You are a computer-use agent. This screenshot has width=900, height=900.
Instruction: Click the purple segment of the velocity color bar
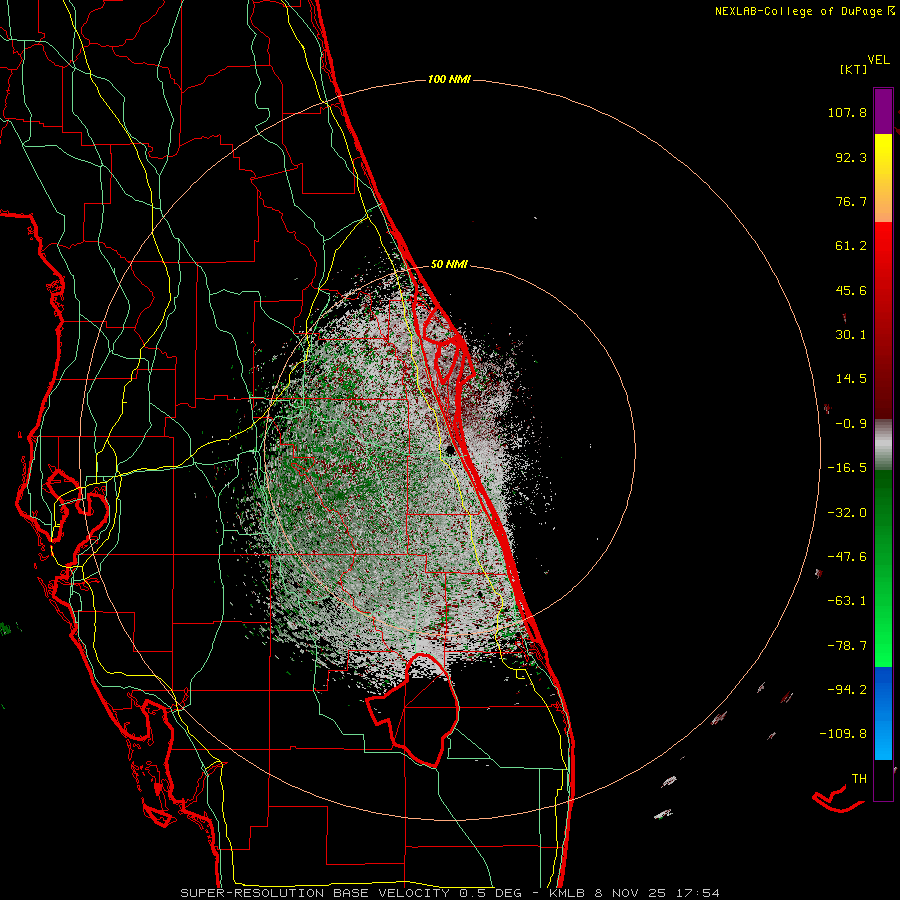click(x=883, y=111)
